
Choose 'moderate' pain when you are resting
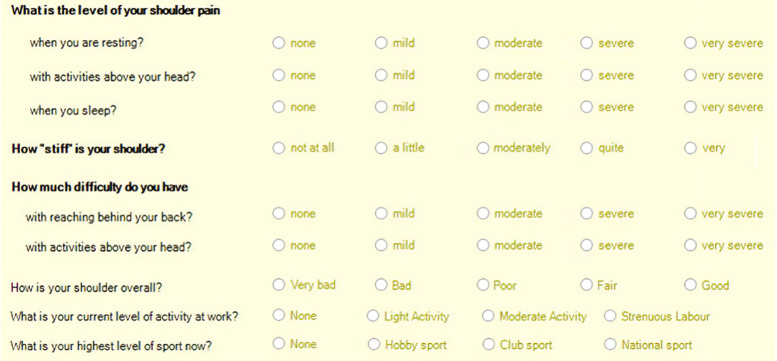pyautogui.click(x=483, y=43)
